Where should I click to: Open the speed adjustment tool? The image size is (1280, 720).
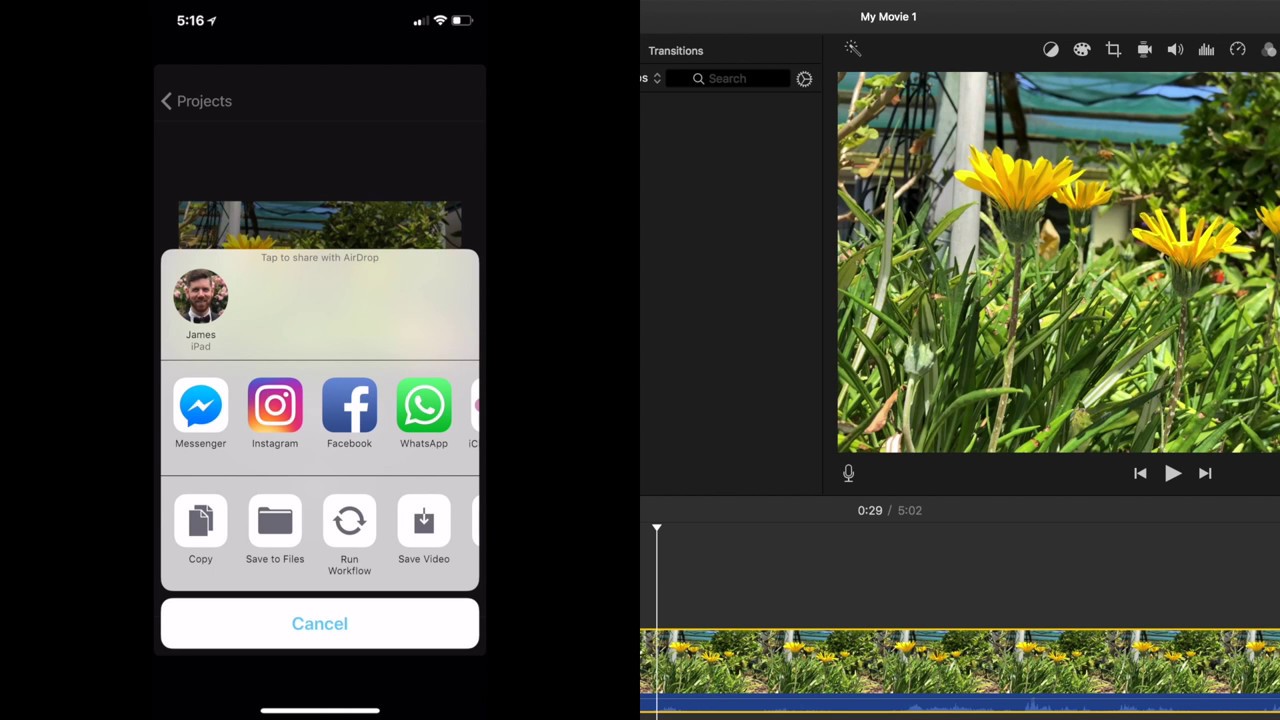coord(1238,49)
